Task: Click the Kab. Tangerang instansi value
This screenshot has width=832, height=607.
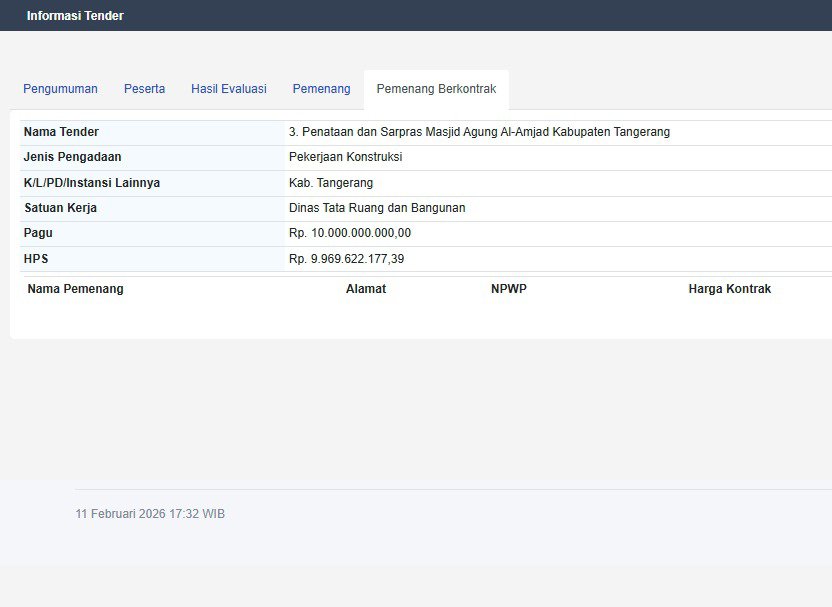Action: (330, 183)
